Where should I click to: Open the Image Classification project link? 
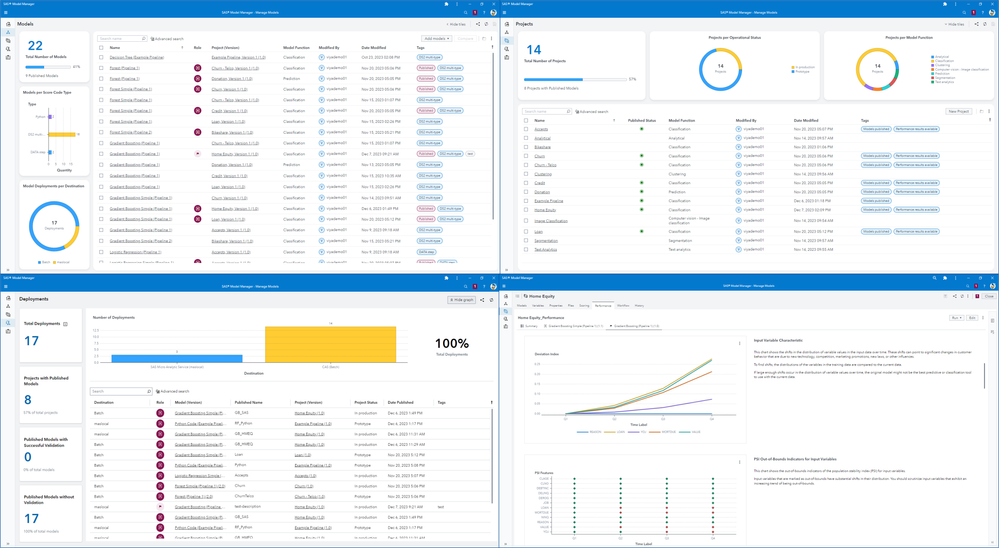point(551,221)
